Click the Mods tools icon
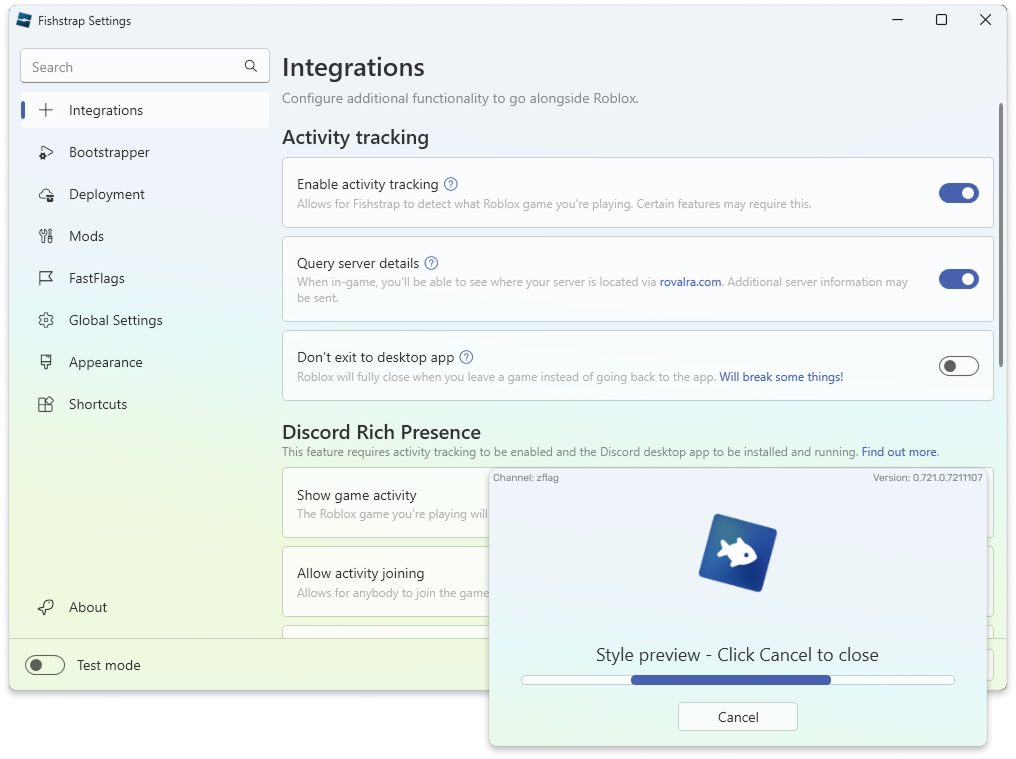Screen dimensions: 1016x759 46,236
